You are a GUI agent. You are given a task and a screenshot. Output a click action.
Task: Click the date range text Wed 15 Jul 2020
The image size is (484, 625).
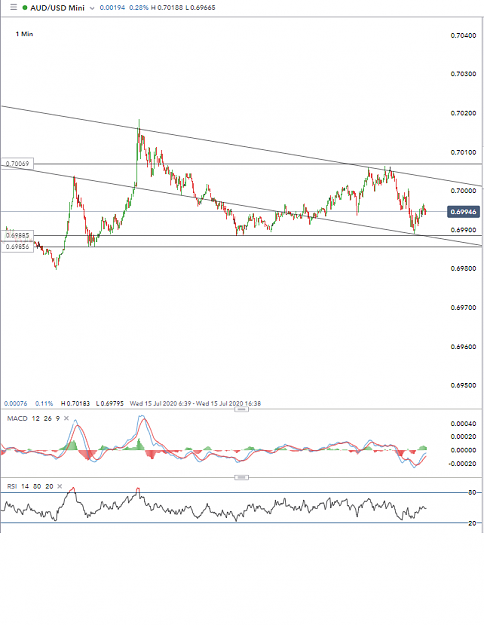click(x=195, y=403)
